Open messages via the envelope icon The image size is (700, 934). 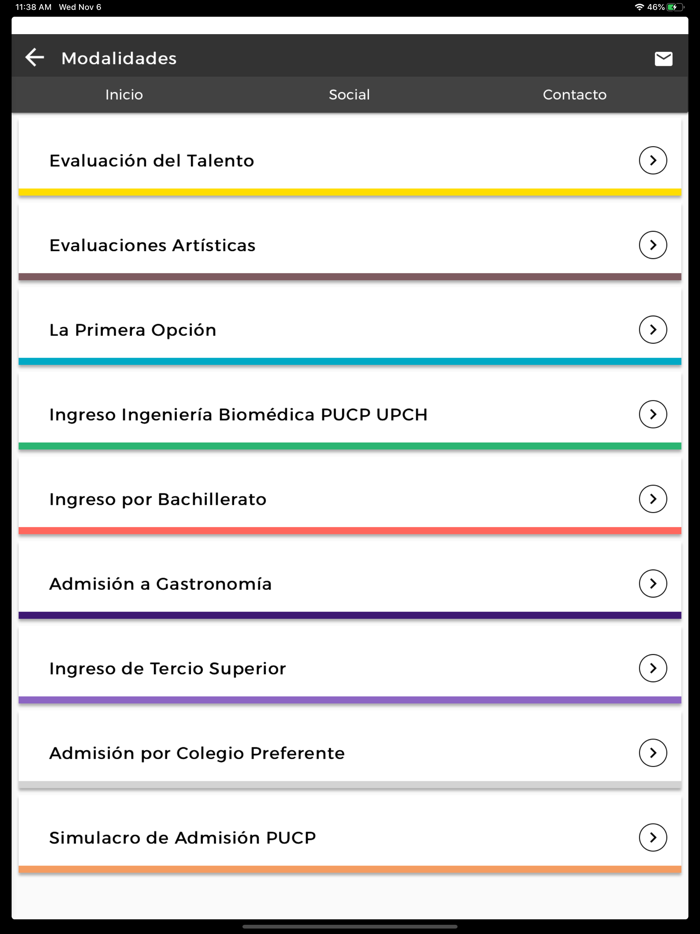click(x=663, y=58)
